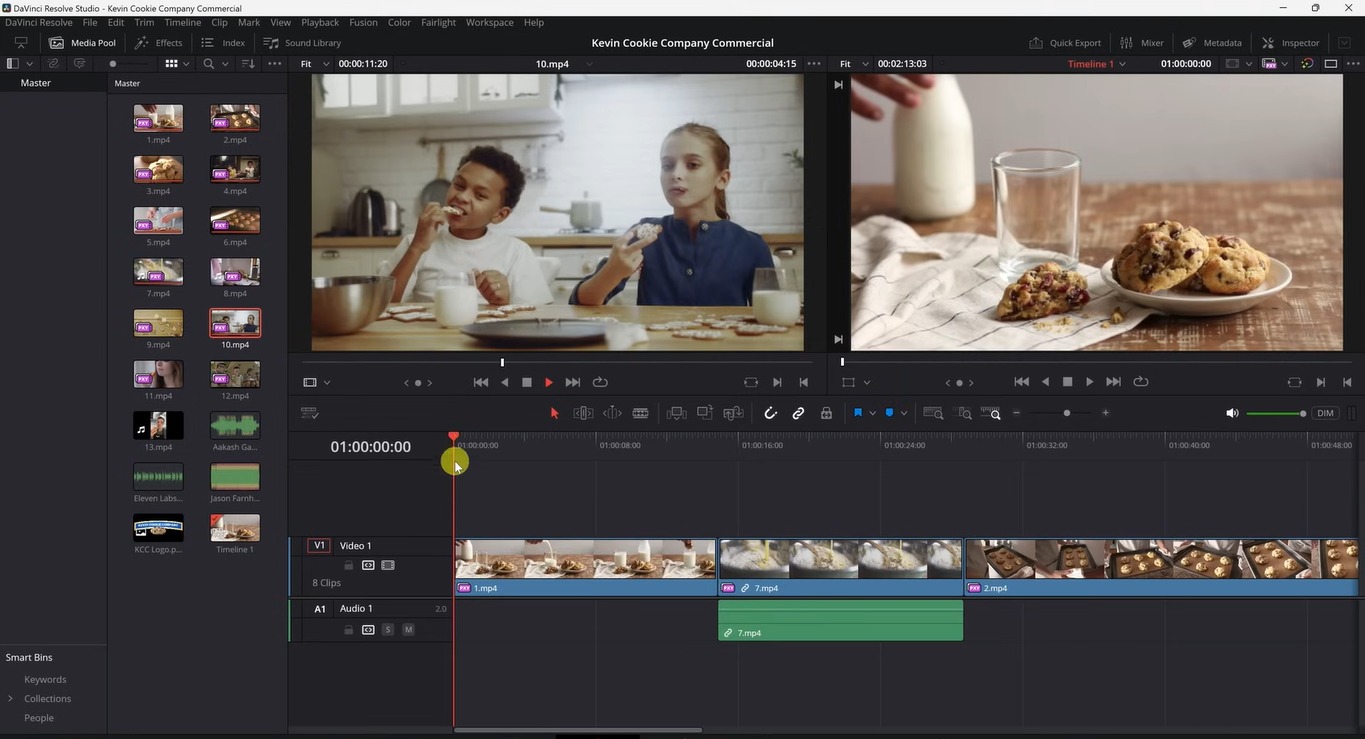Select the 9.mp4 thumbnail in media pool
The height and width of the screenshot is (739, 1365).
coord(158,323)
